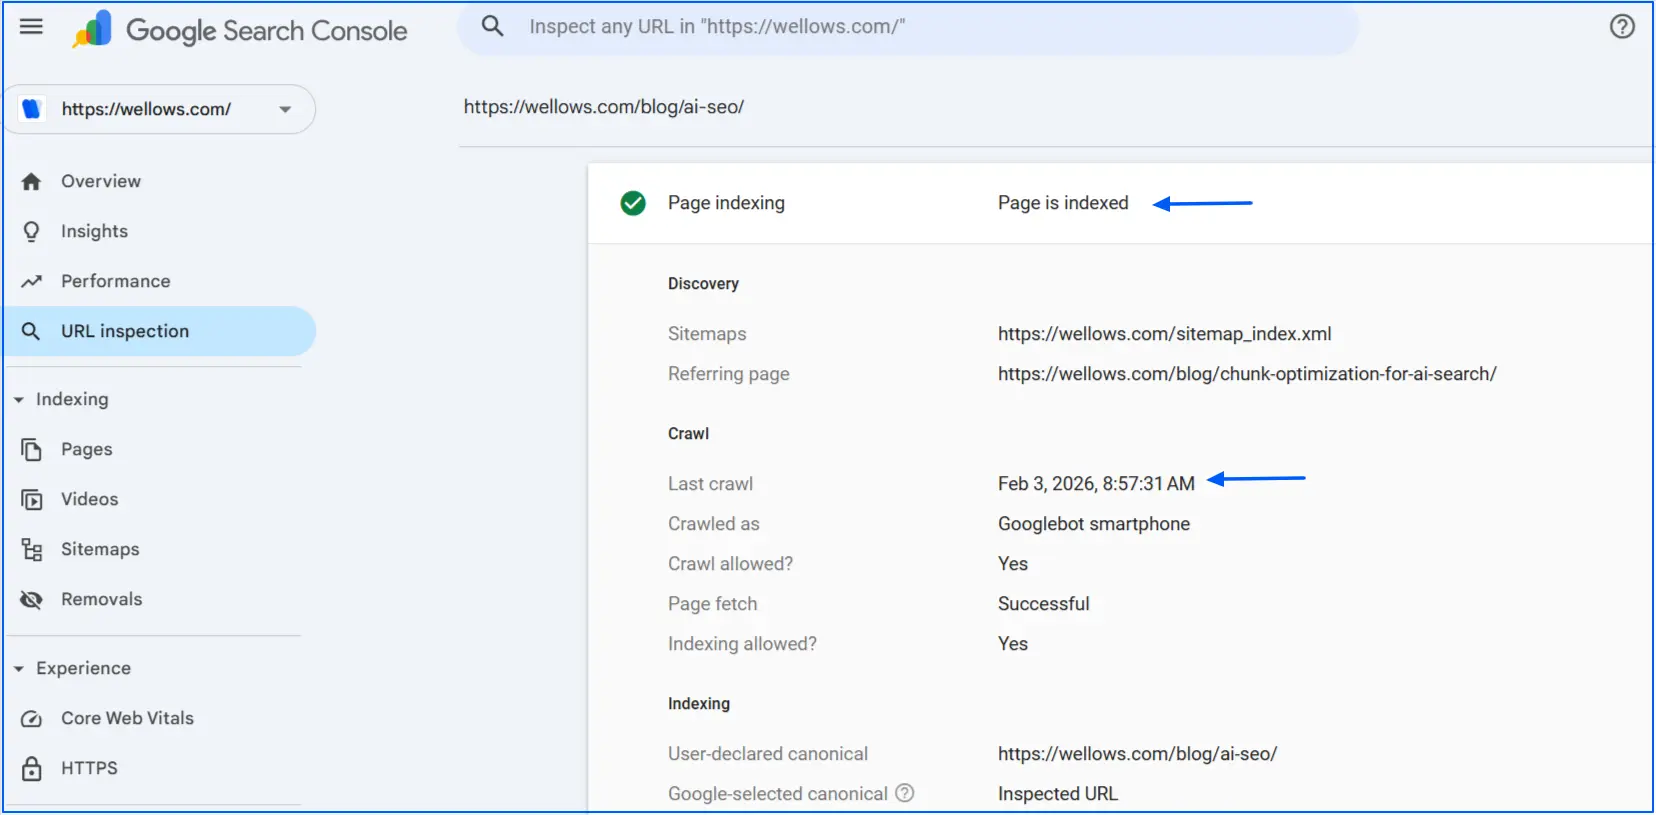Click the 'Discovery' section heading

point(703,284)
